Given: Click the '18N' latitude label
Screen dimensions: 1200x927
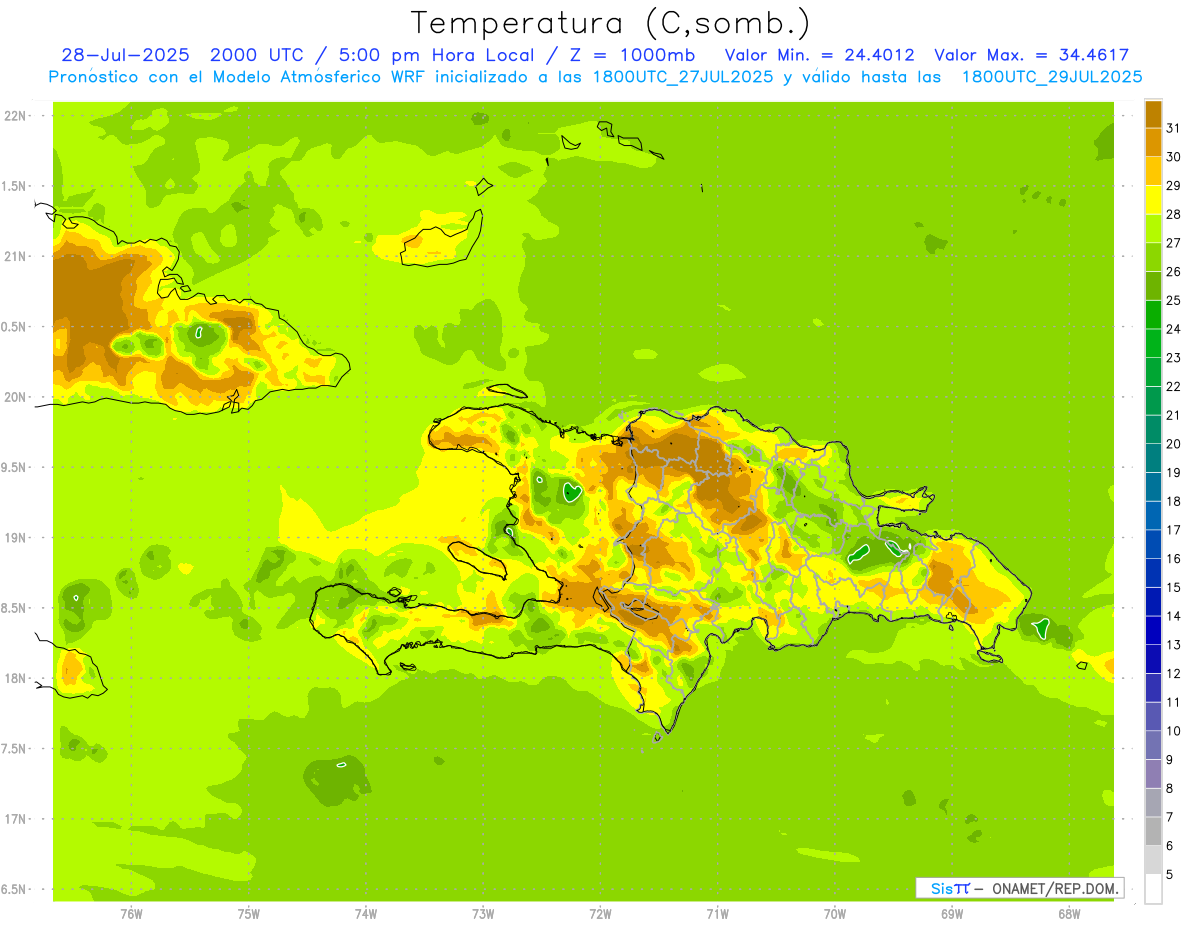Looking at the screenshot, I should pos(16,678).
